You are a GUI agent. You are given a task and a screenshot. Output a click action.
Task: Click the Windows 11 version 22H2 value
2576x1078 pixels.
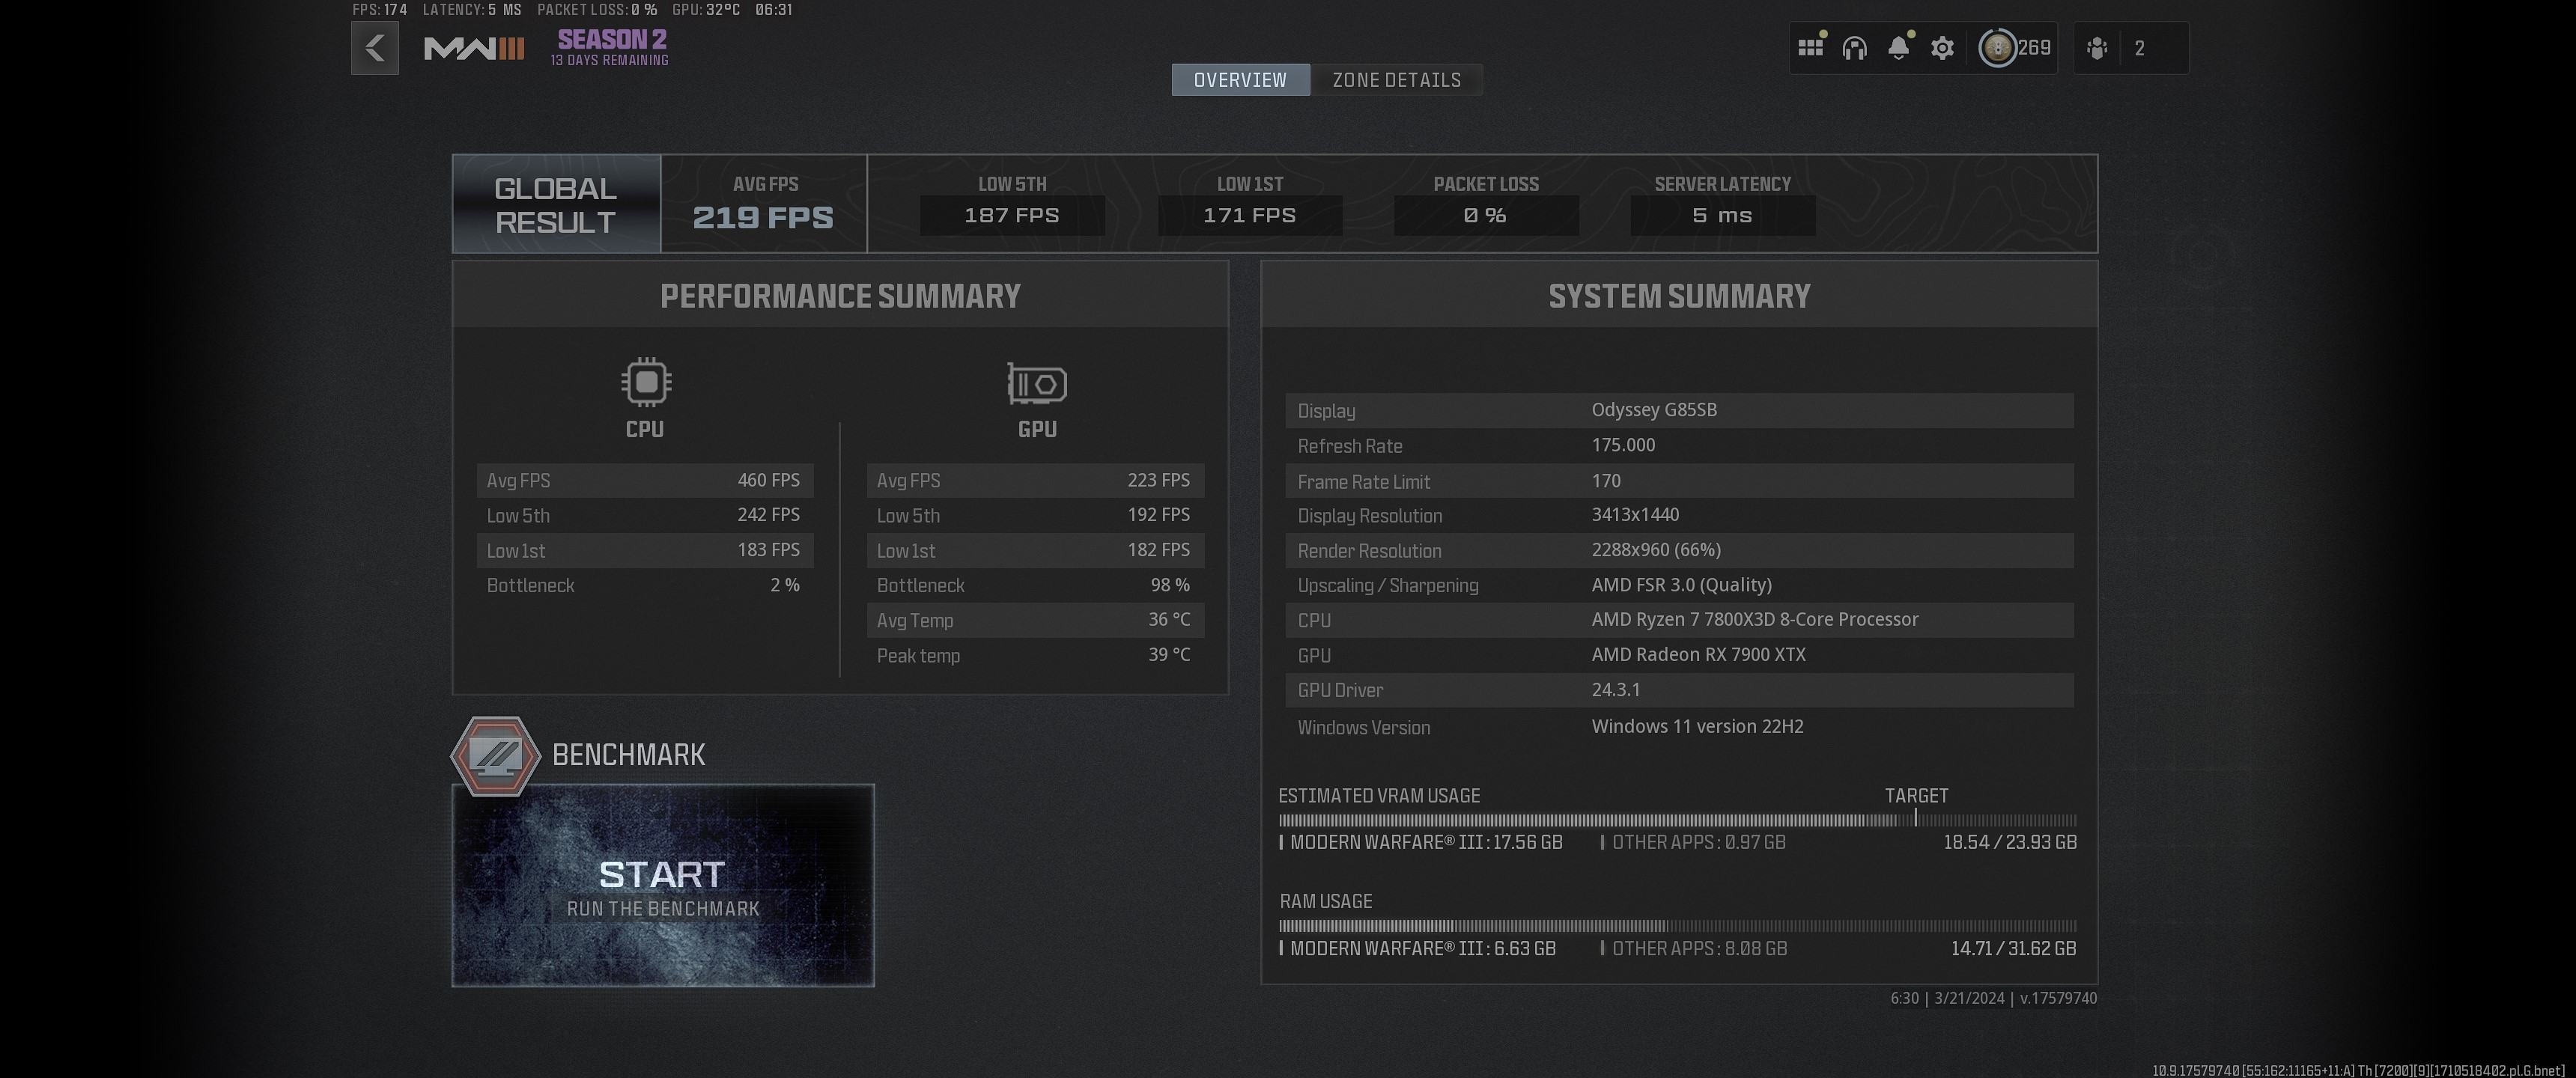[x=1697, y=727]
